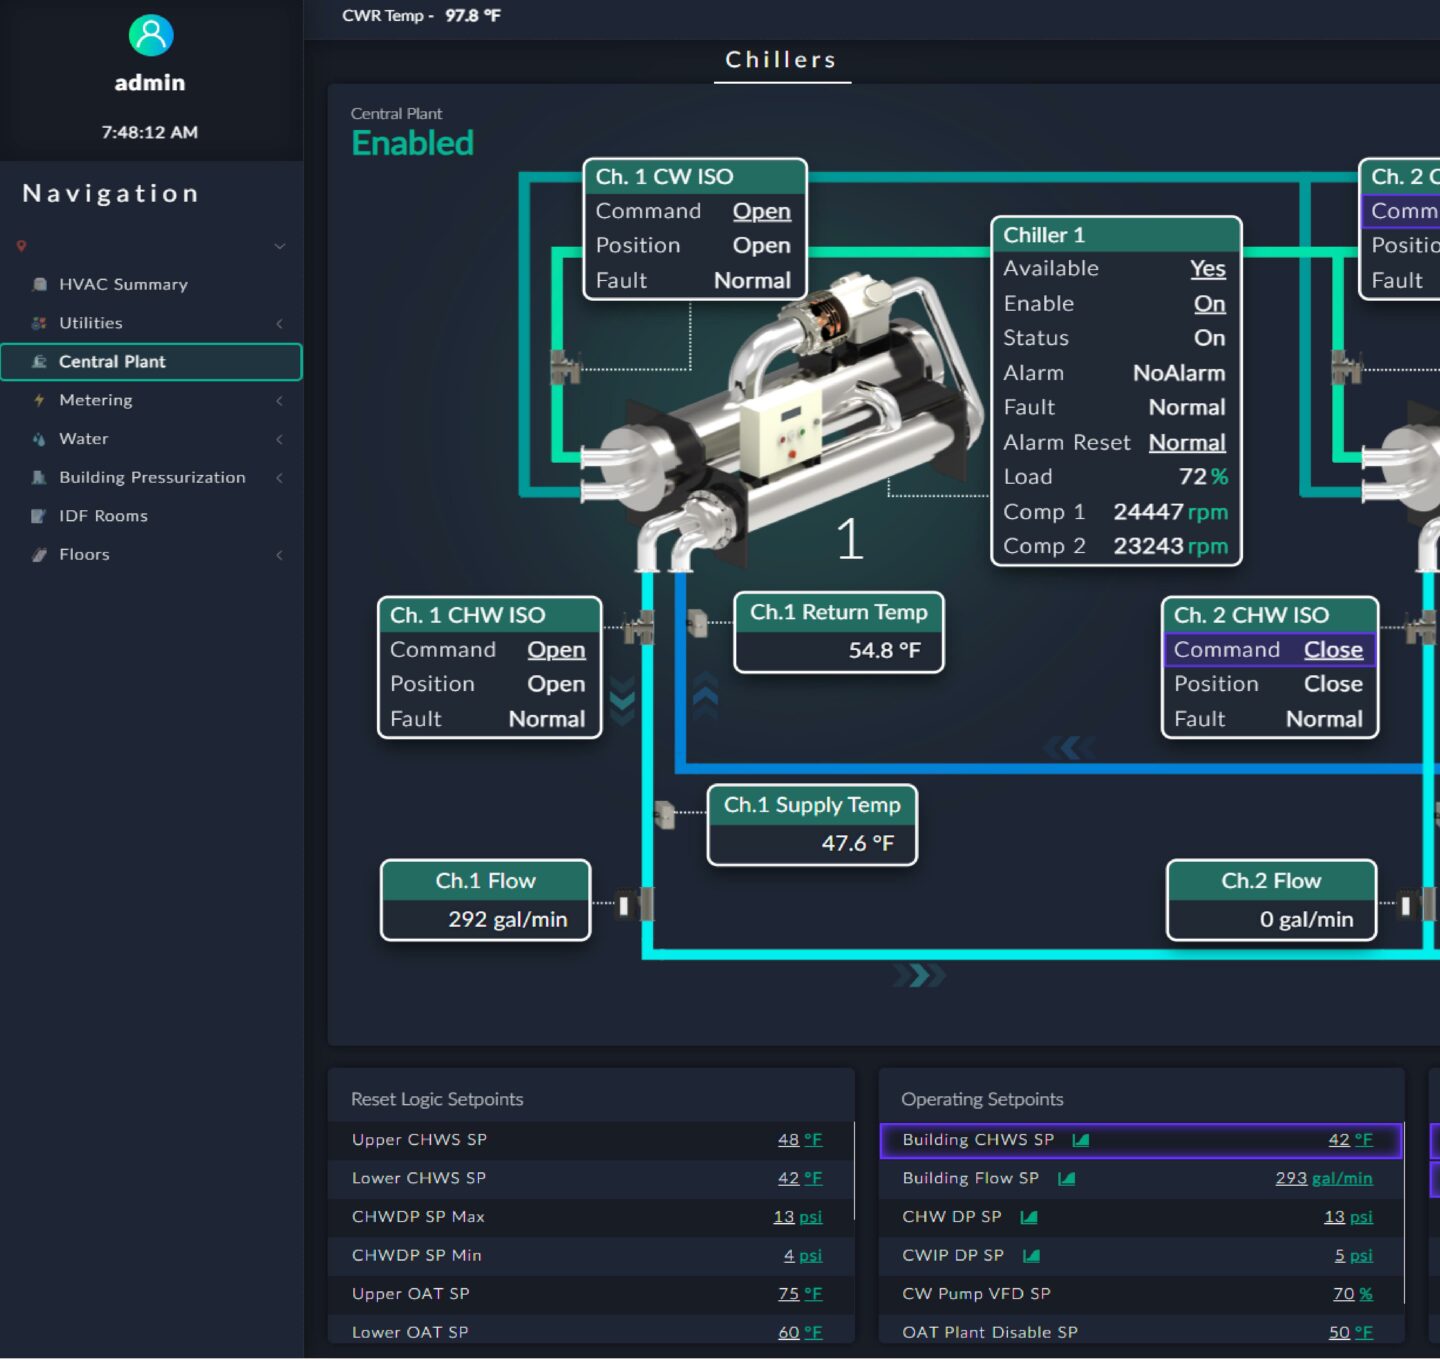Toggle Chiller 1 Enable On value
Viewport: 1440px width, 1360px height.
pyautogui.click(x=1209, y=304)
